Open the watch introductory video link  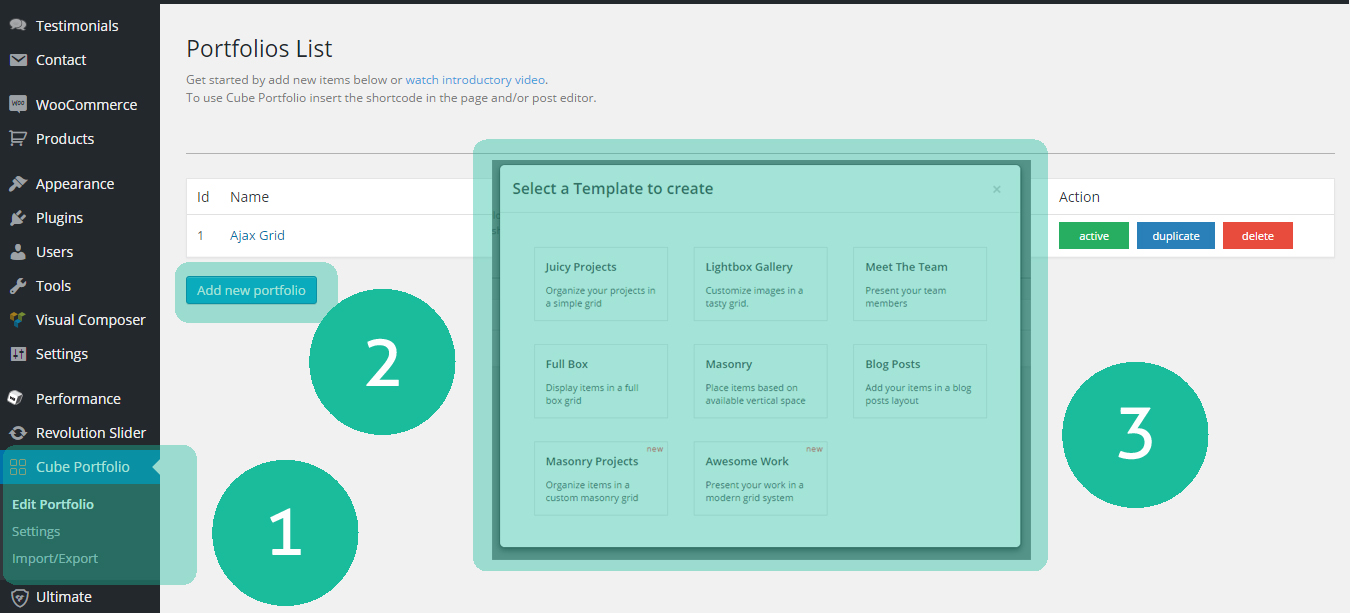tap(475, 80)
